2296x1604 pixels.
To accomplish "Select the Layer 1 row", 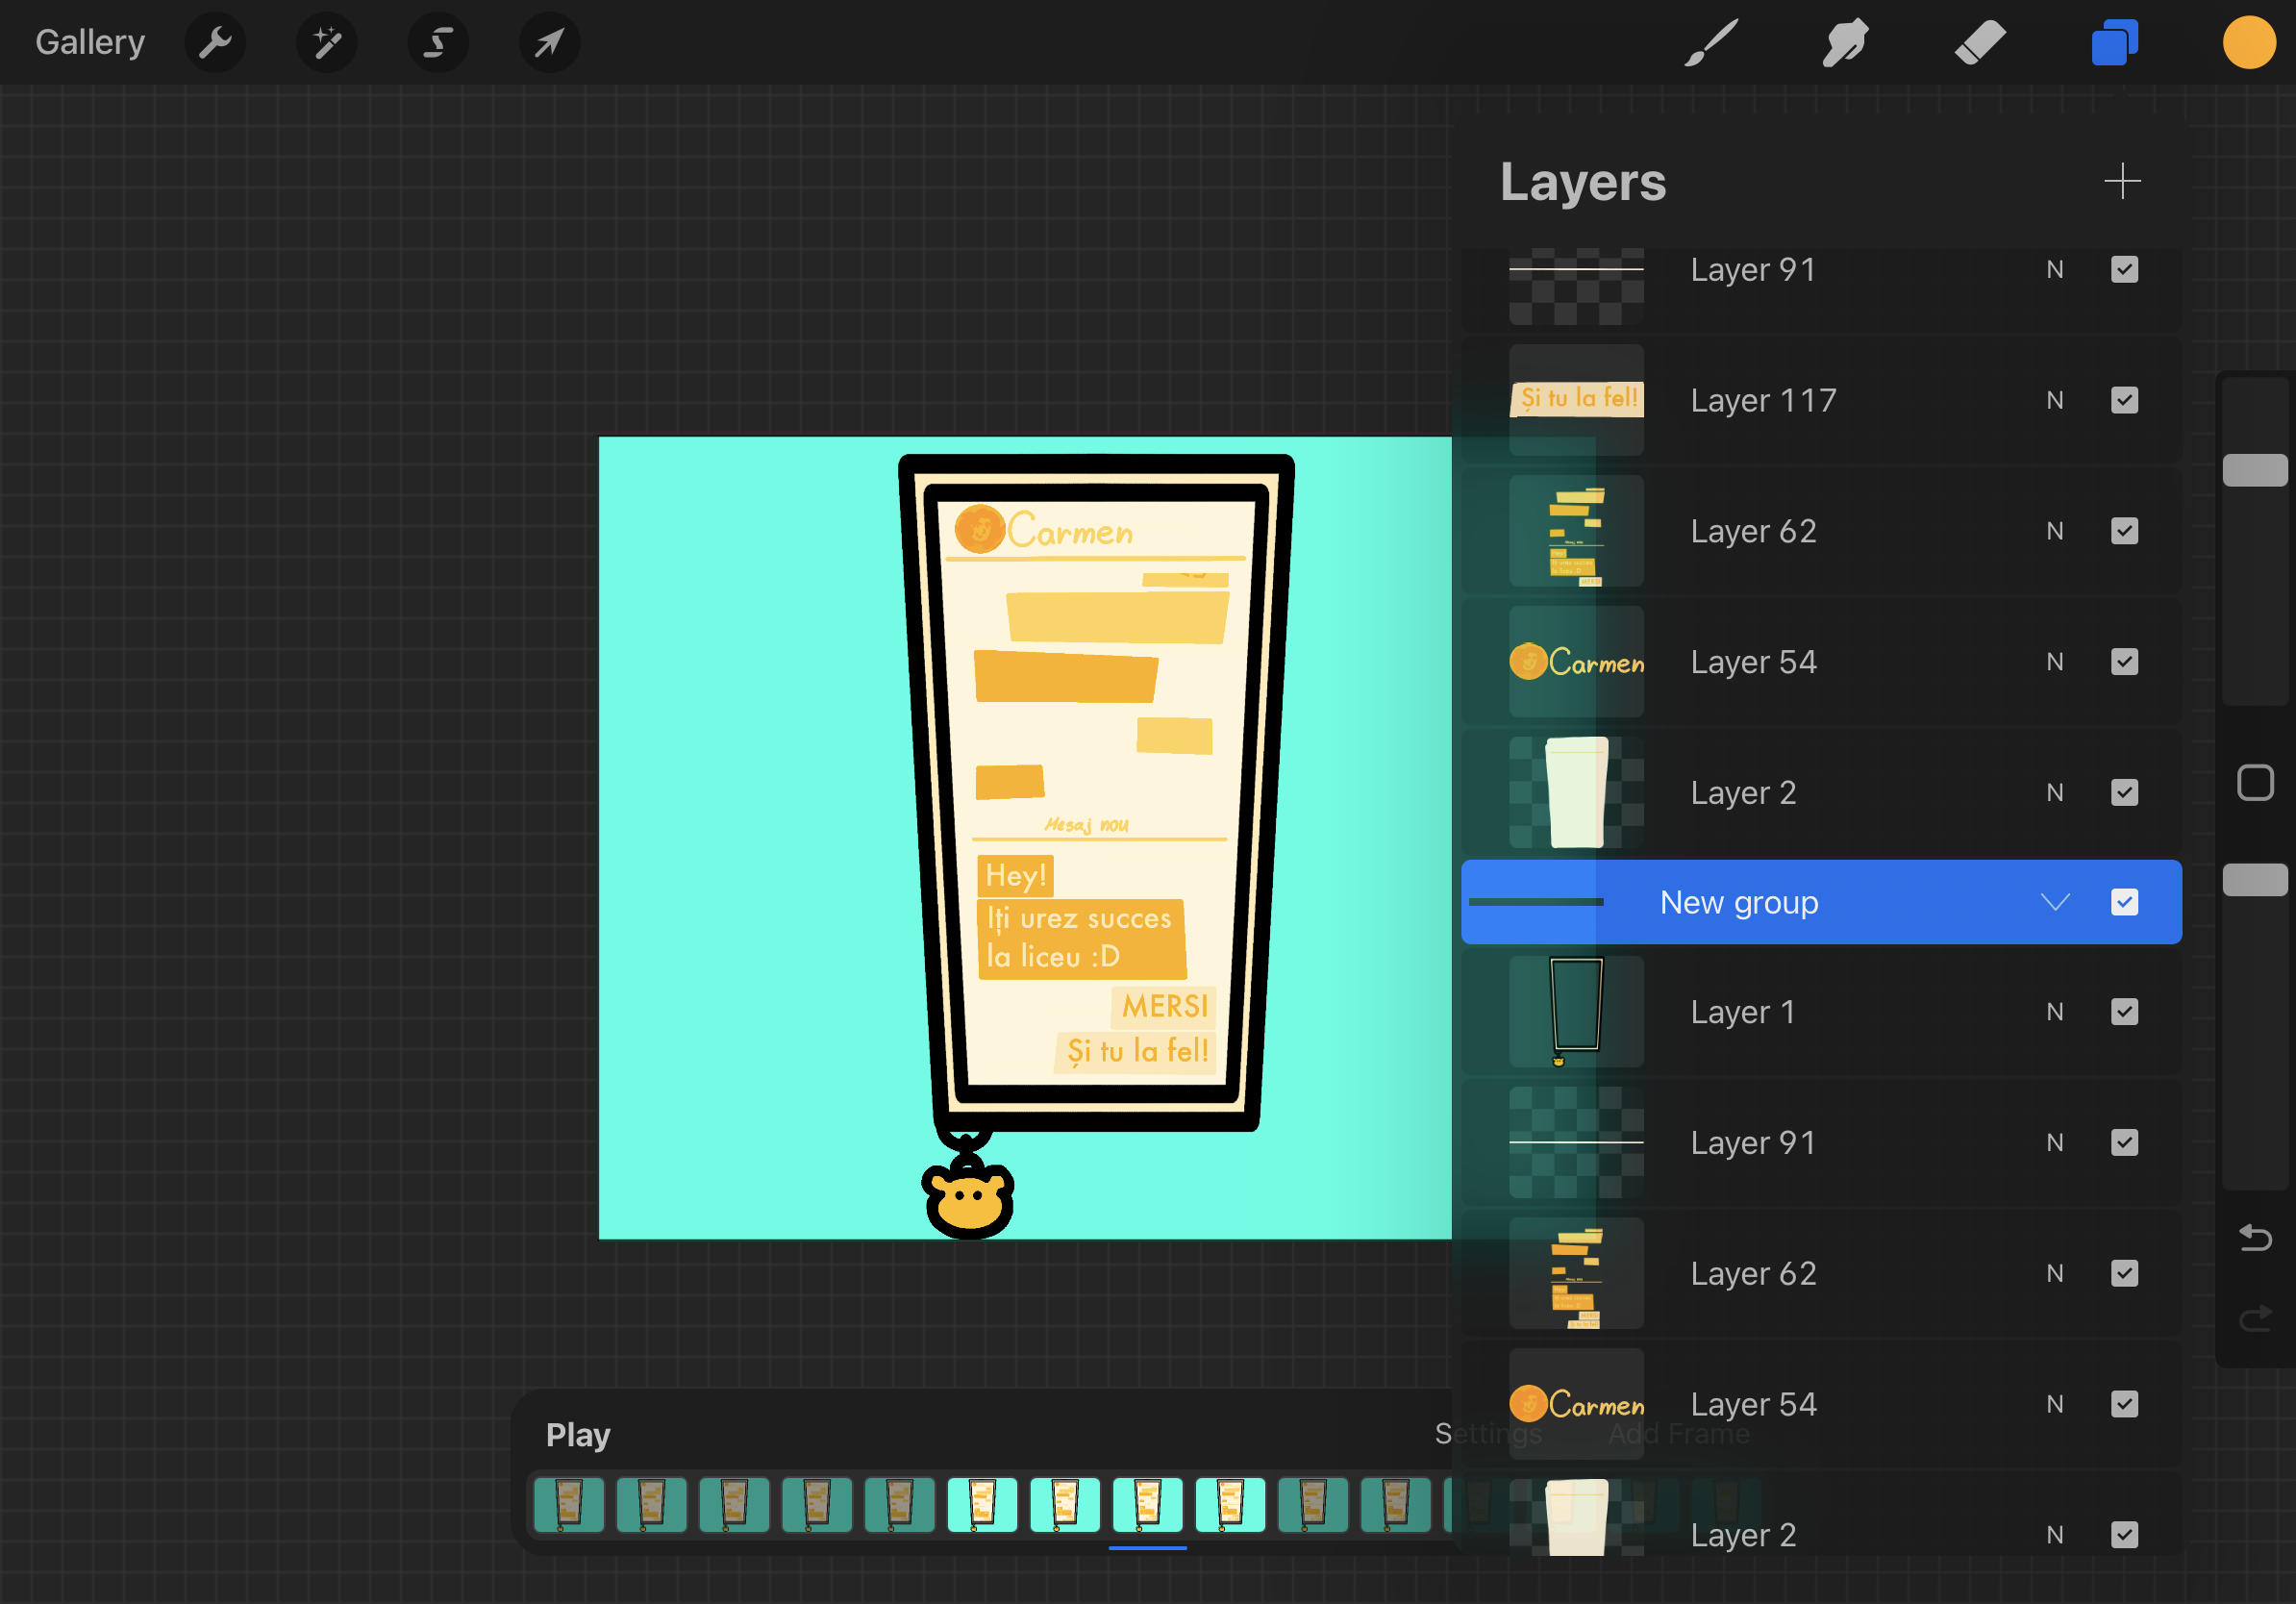I will coord(1821,1012).
